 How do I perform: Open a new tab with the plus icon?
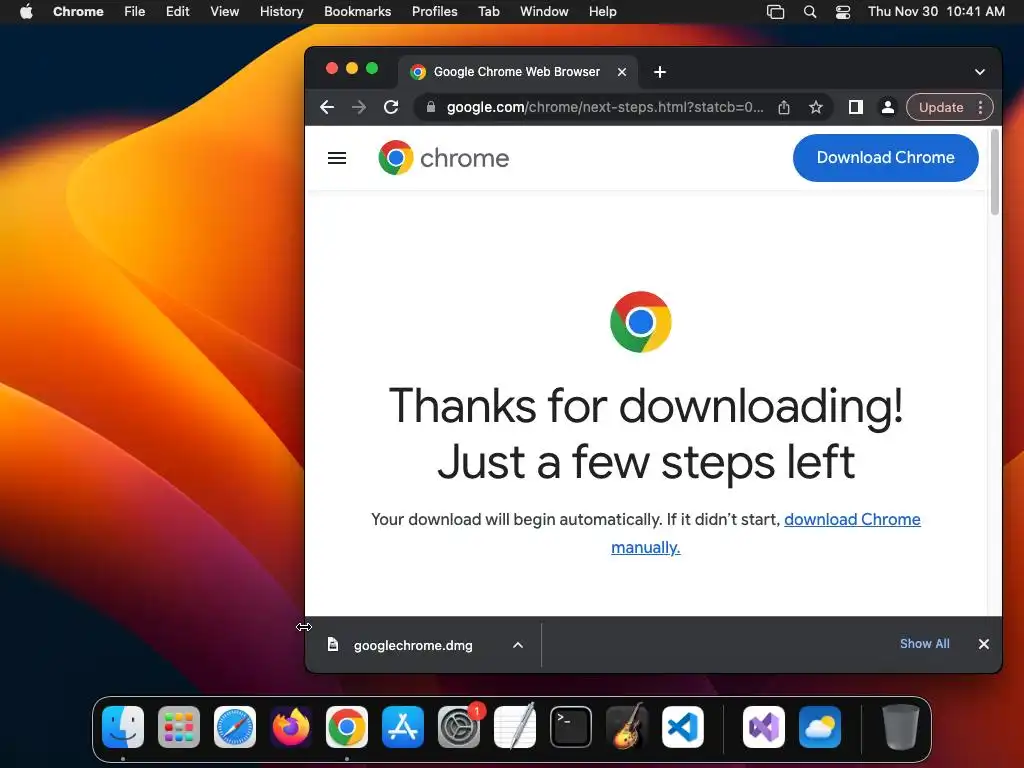(660, 72)
